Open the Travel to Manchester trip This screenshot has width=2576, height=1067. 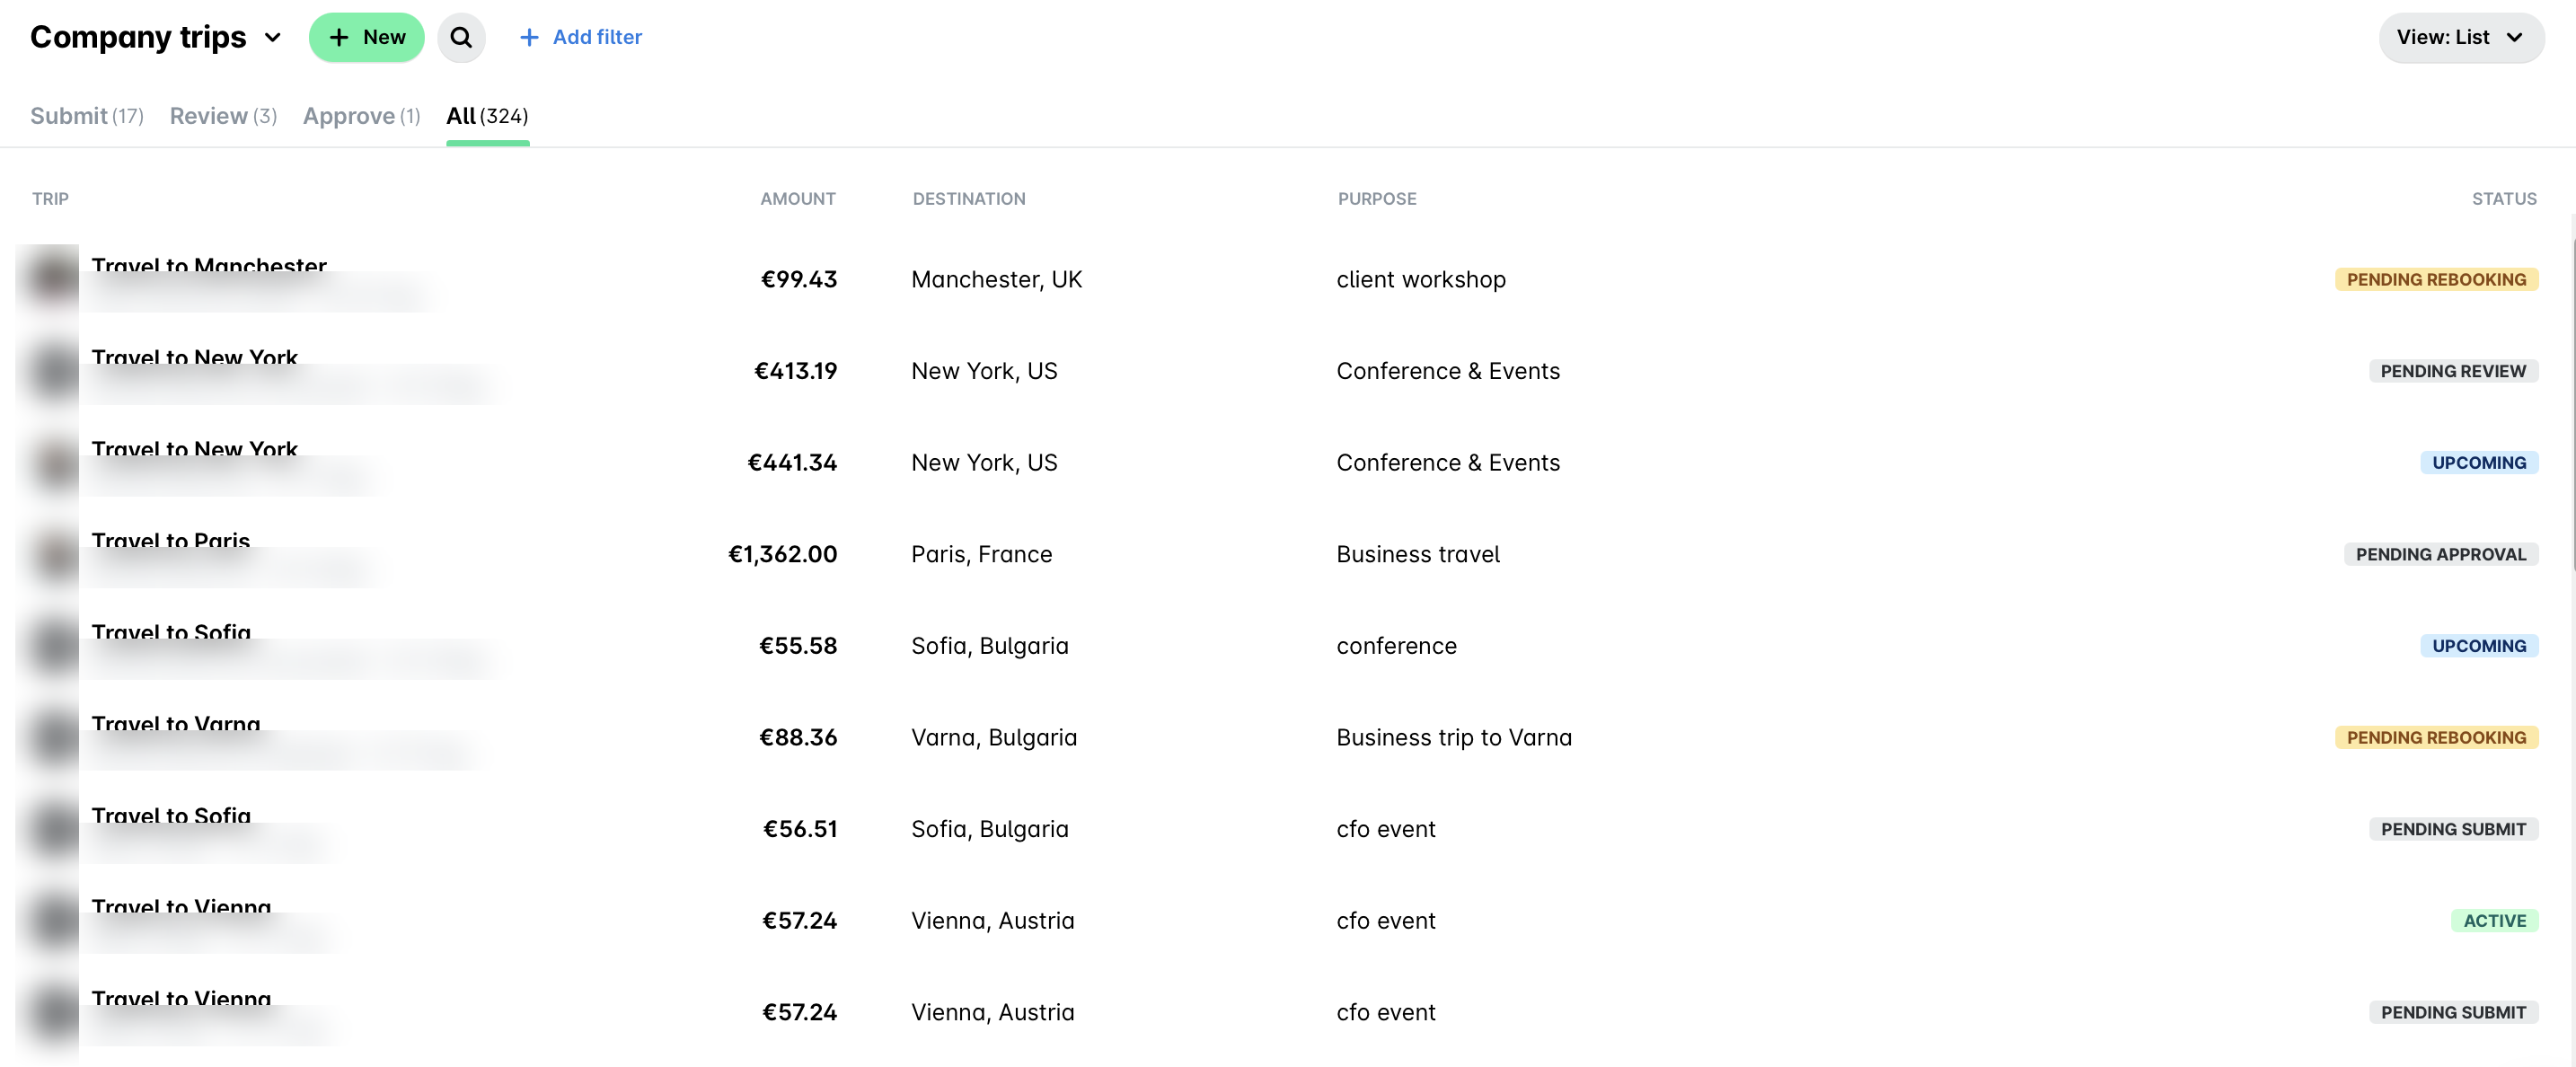tap(209, 266)
